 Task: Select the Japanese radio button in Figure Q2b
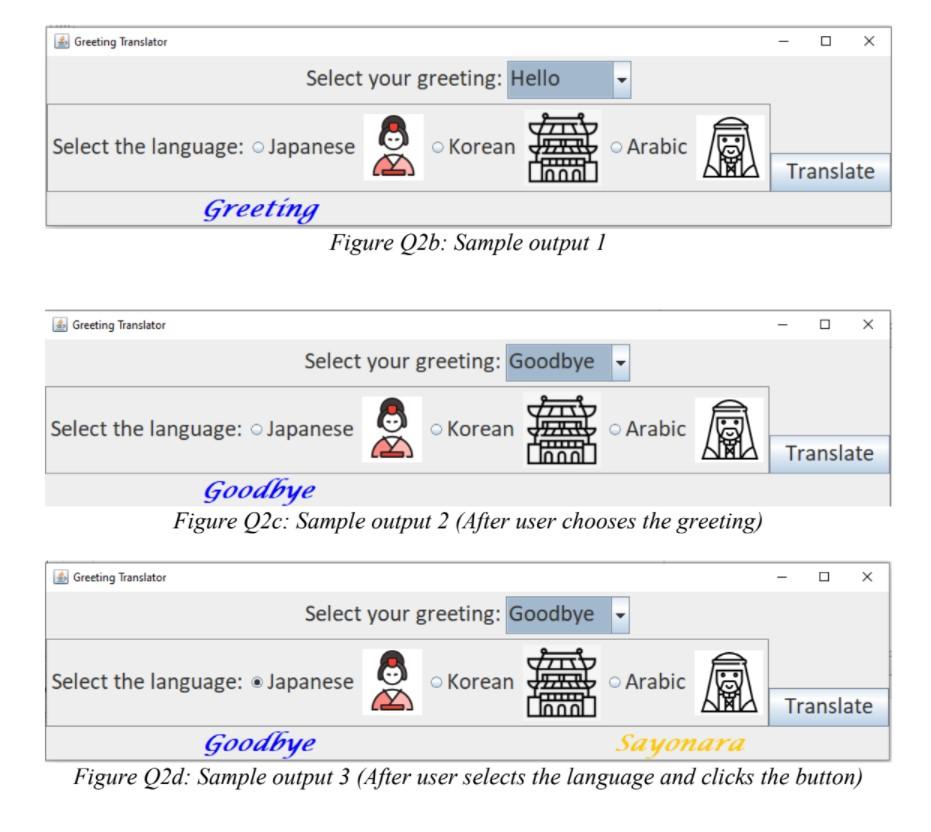point(261,146)
